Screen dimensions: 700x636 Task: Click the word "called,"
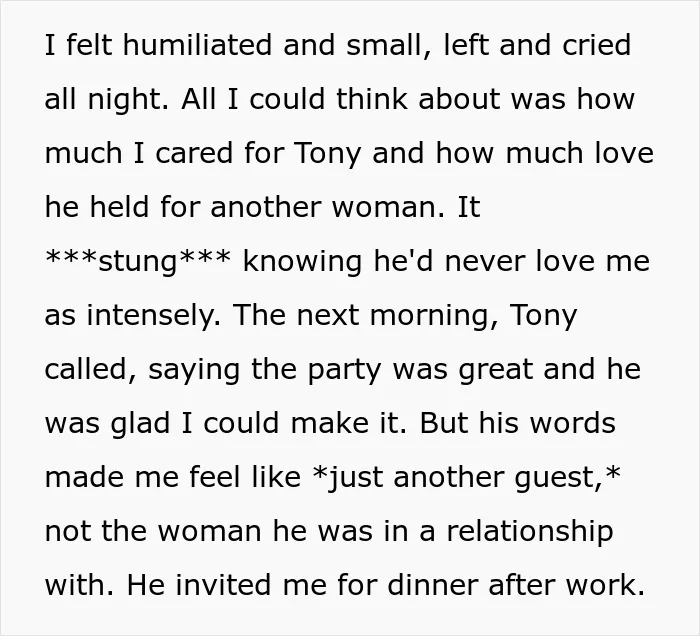pyautogui.click(x=91, y=370)
